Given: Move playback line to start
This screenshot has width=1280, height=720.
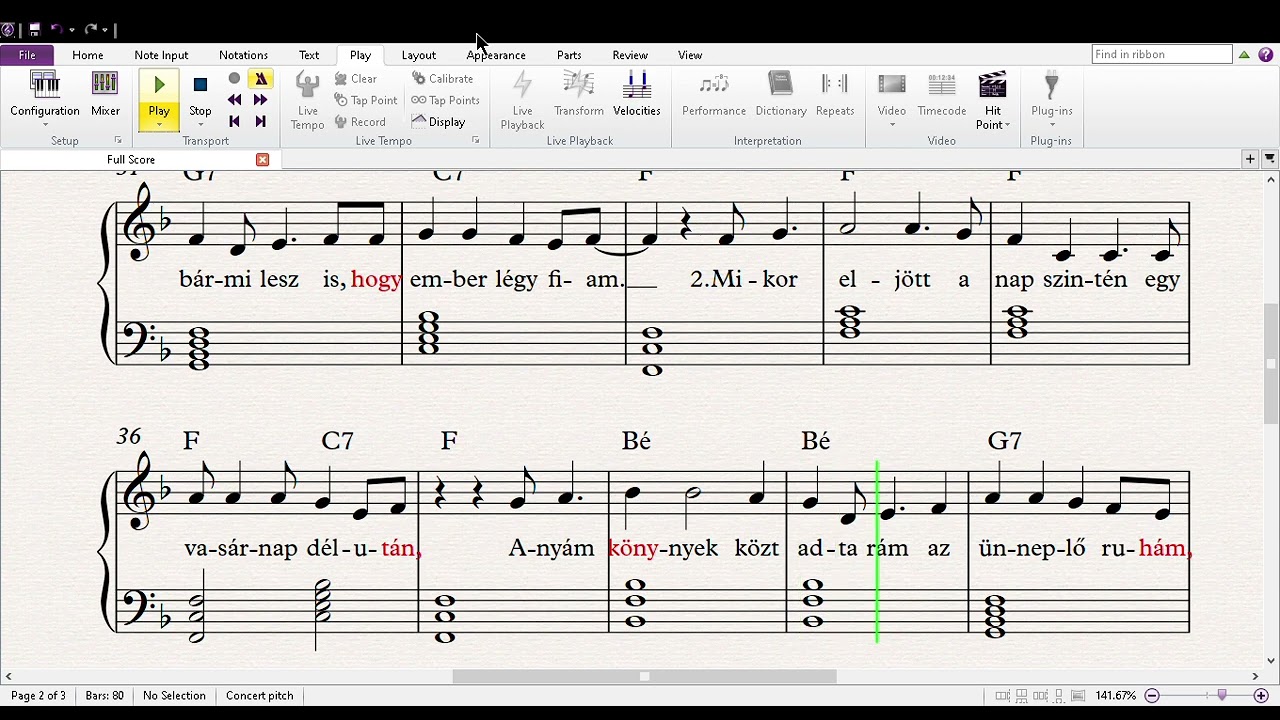Looking at the screenshot, I should 234,121.
